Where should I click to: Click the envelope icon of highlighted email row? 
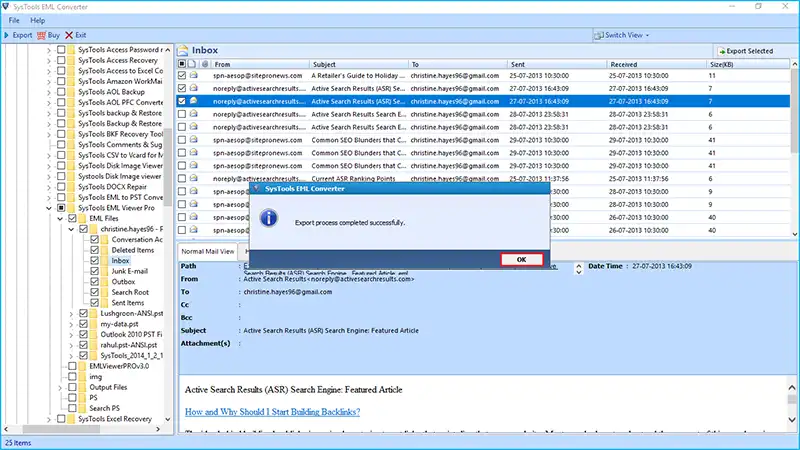pyautogui.click(x=194, y=101)
